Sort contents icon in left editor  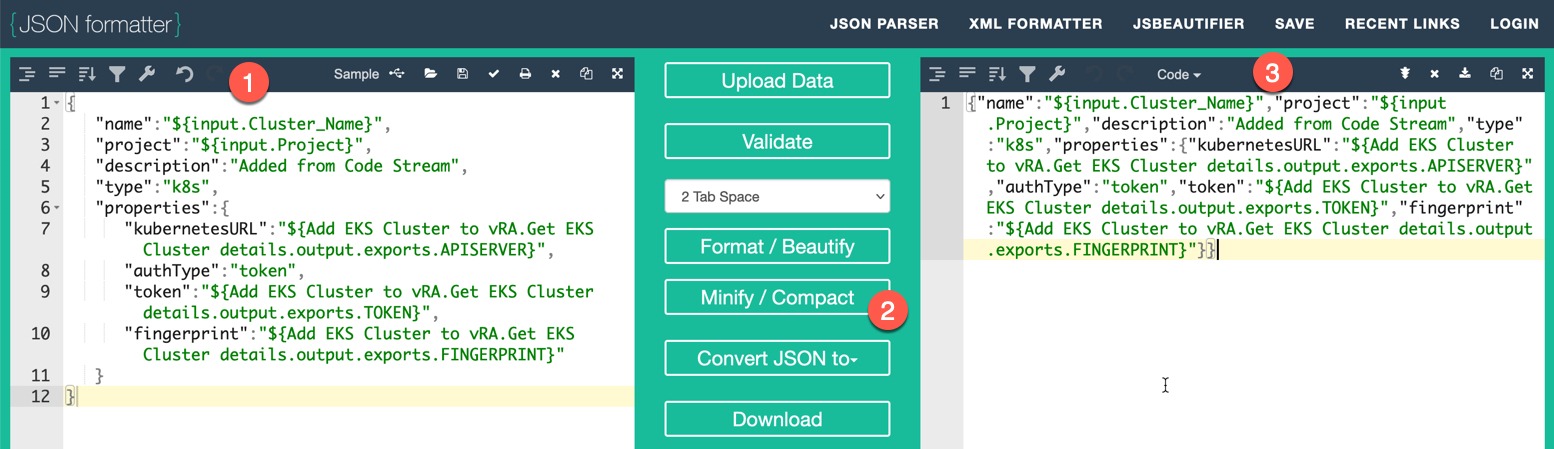tap(87, 73)
